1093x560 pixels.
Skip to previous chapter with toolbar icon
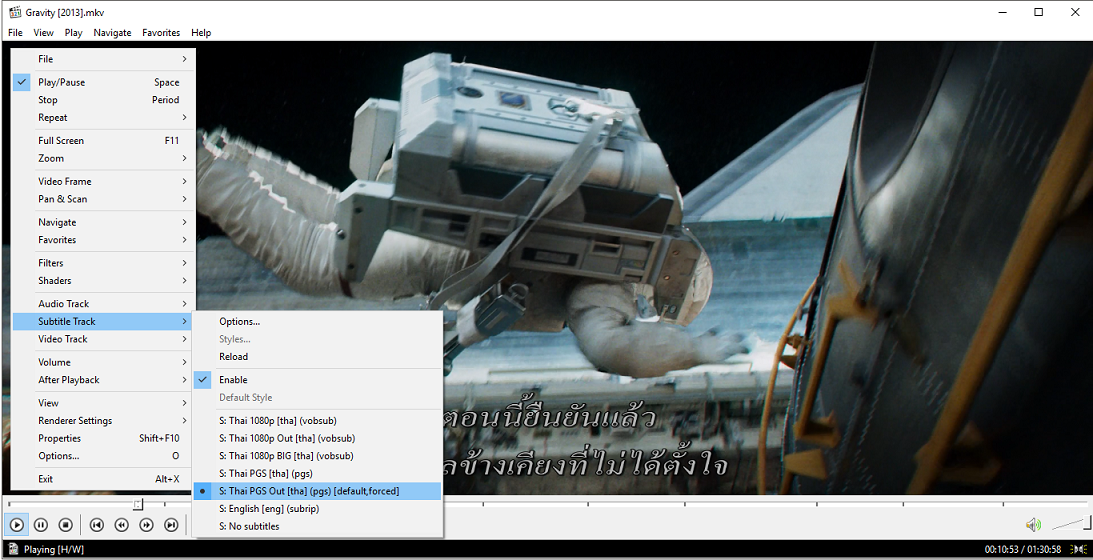pyautogui.click(x=97, y=524)
